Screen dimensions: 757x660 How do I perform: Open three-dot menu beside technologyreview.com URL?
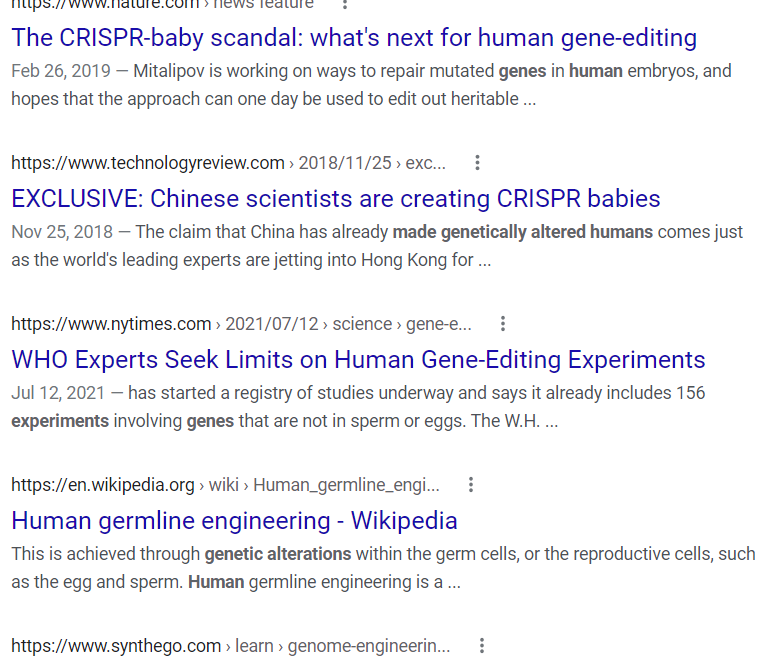[x=477, y=163]
